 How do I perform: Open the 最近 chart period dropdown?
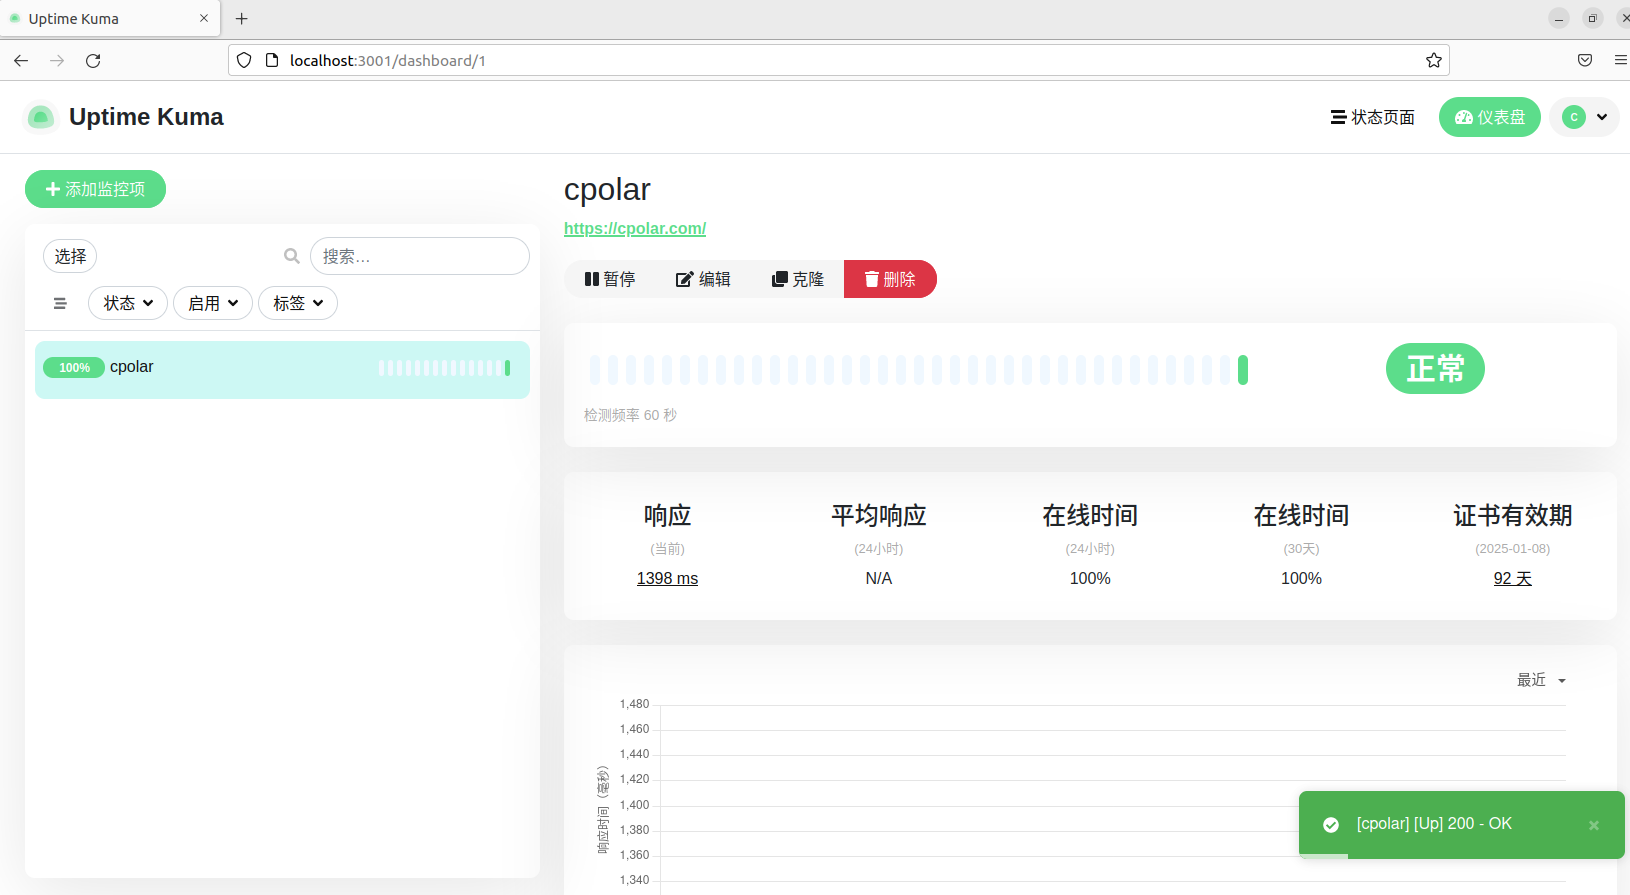tap(1541, 680)
